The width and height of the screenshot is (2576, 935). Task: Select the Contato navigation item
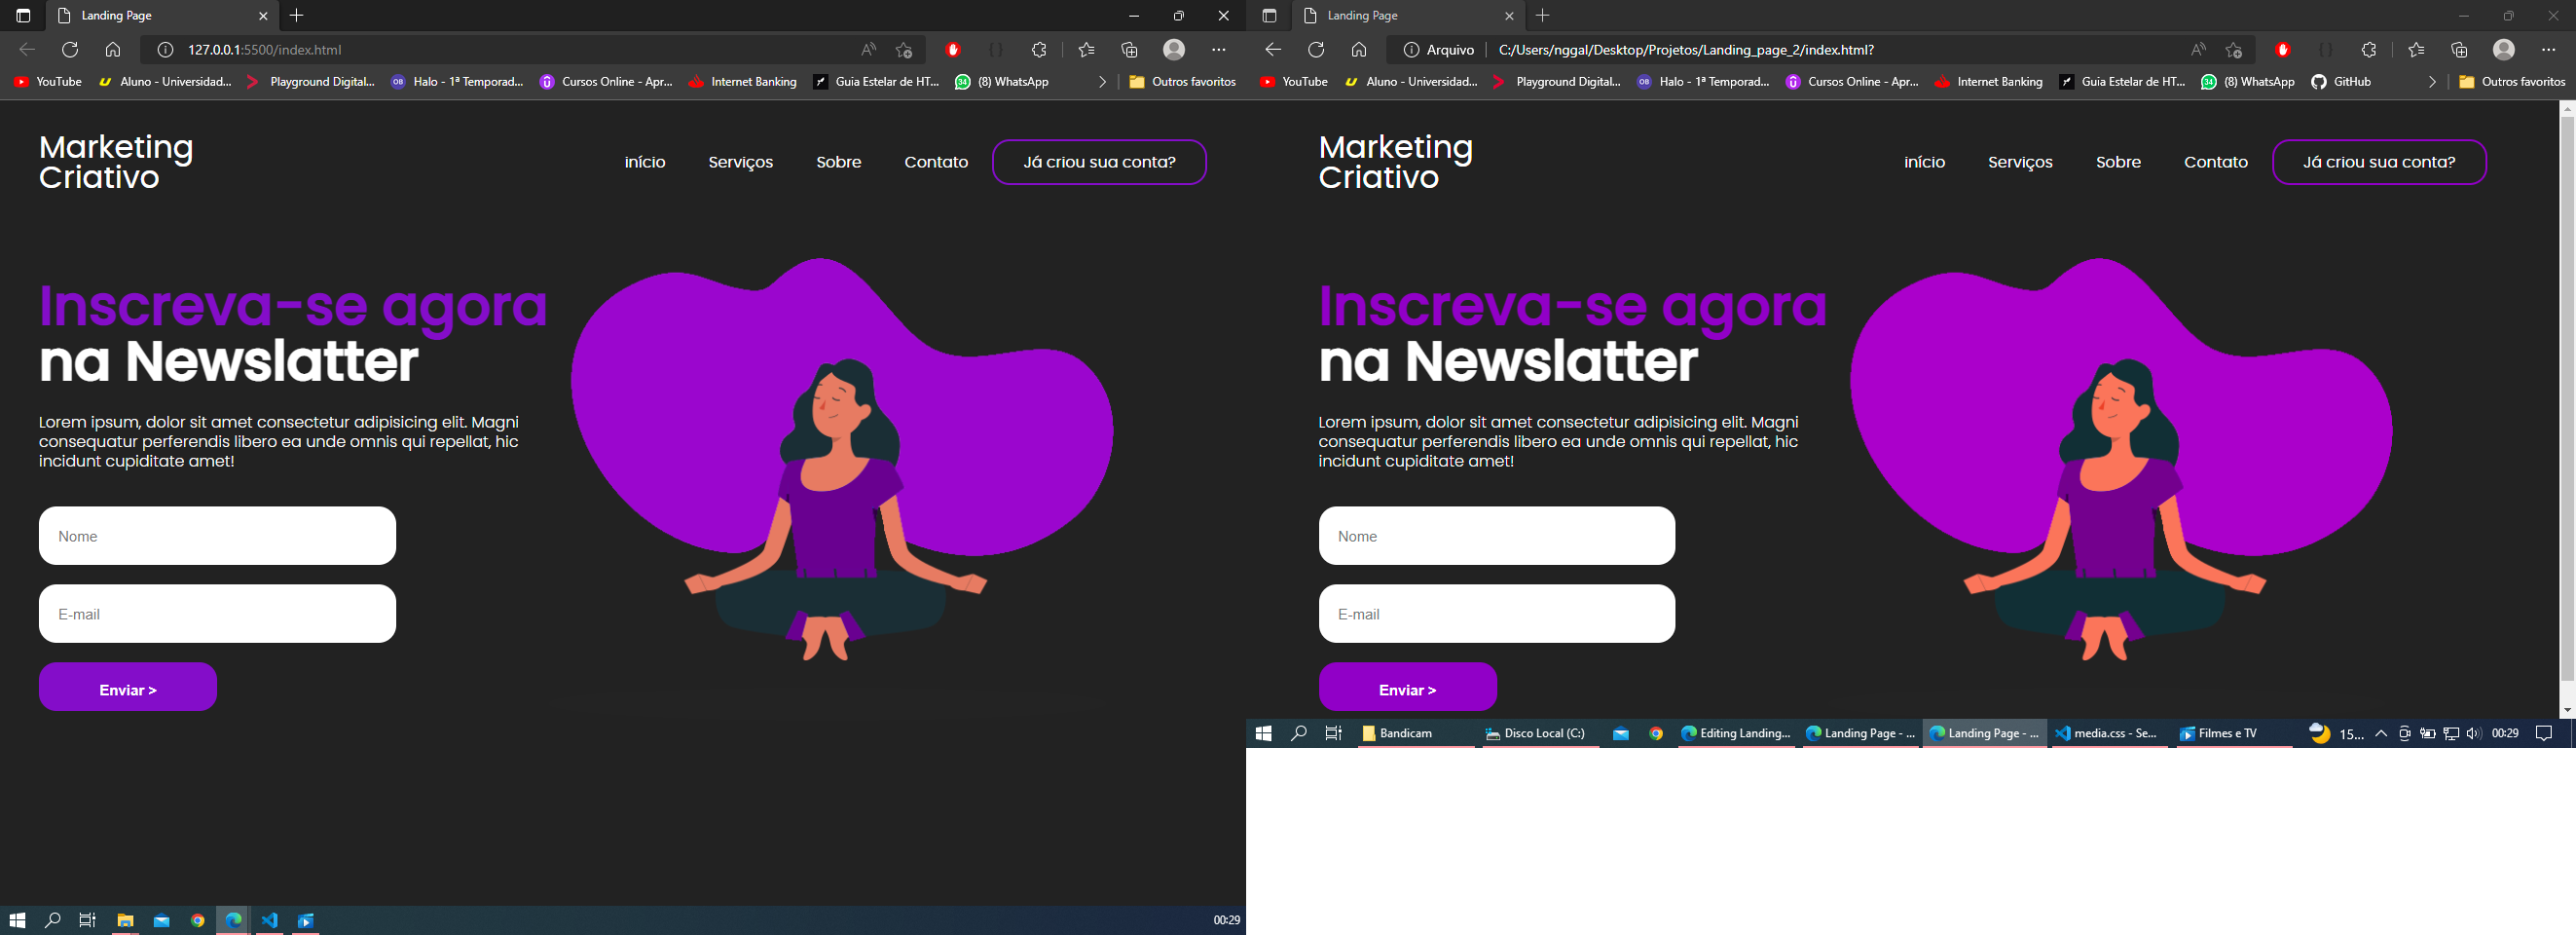936,162
